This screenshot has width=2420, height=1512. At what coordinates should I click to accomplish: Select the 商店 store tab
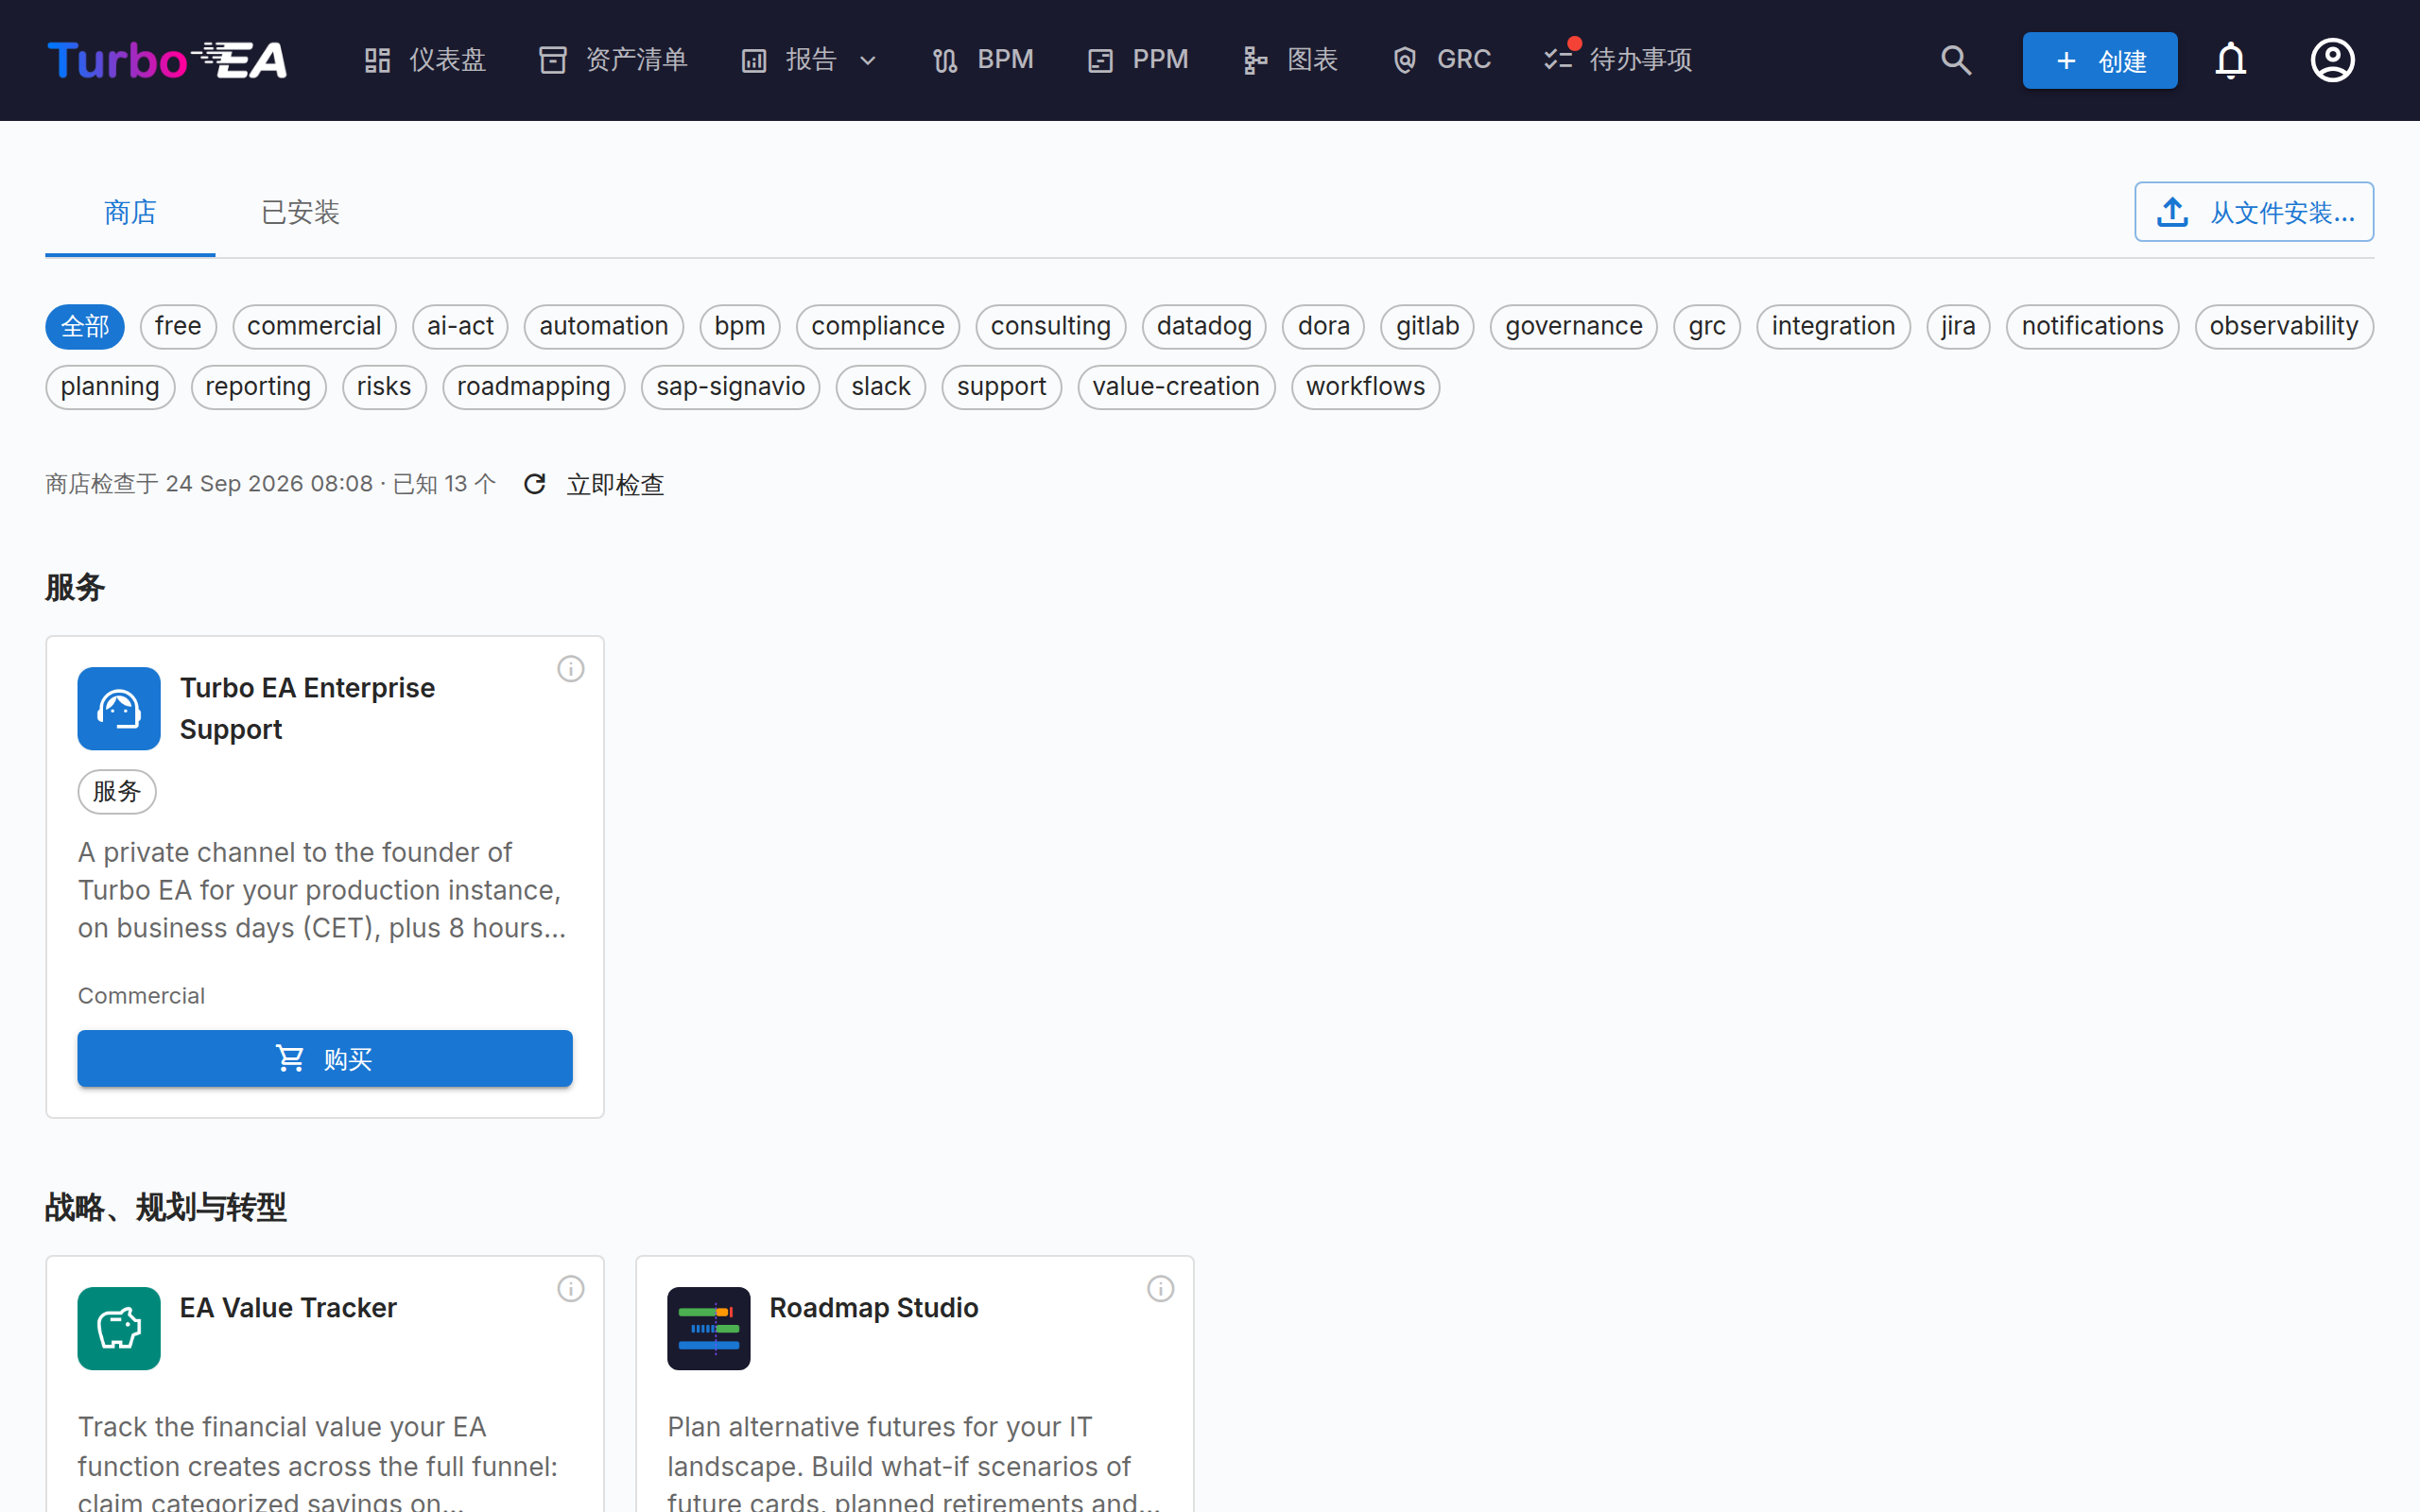click(x=130, y=212)
